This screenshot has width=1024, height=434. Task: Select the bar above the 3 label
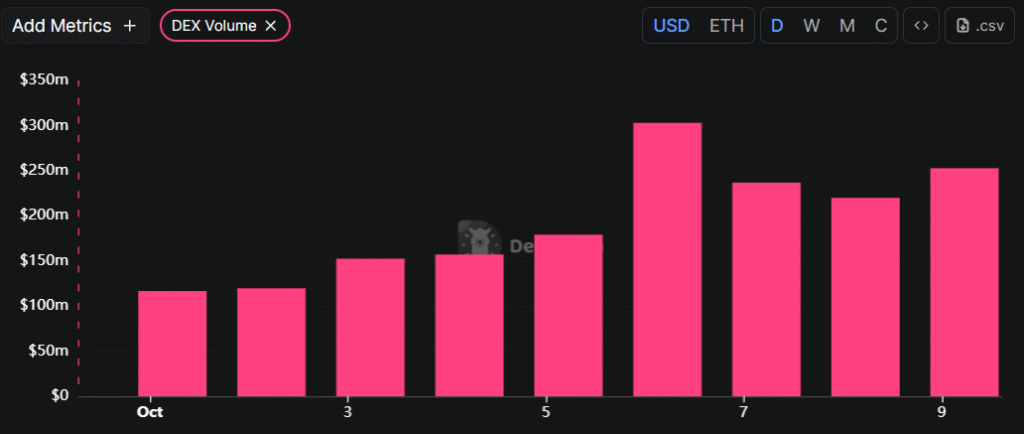pyautogui.click(x=370, y=327)
